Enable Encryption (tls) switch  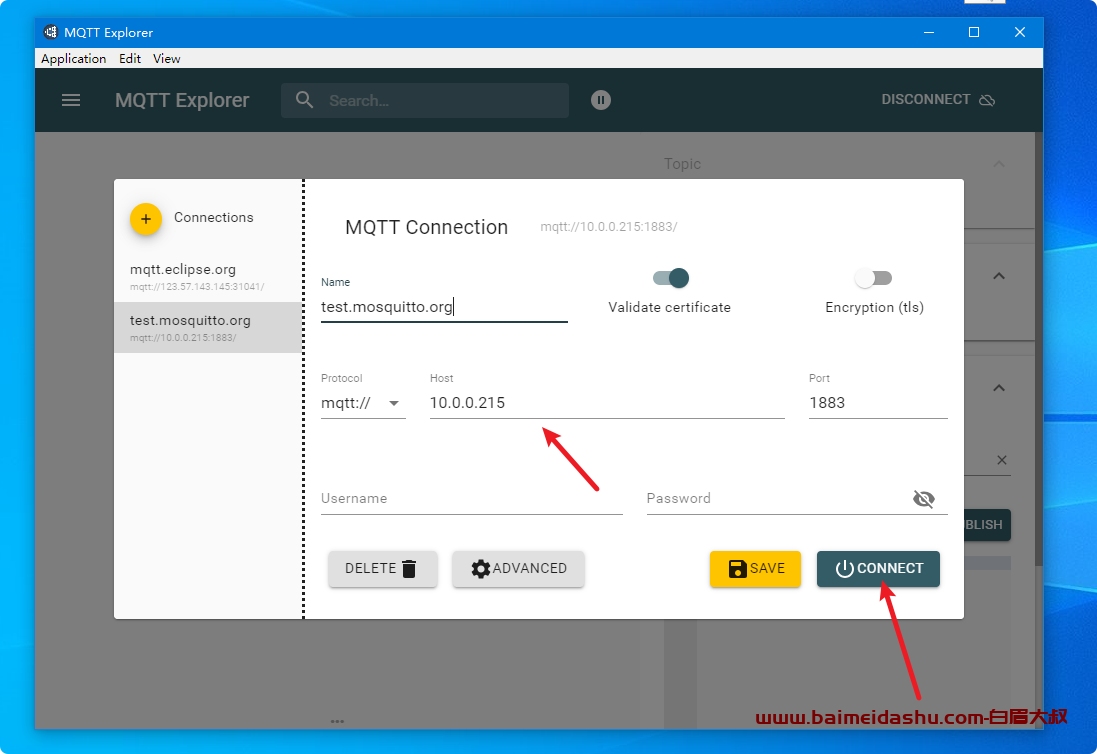(x=873, y=278)
